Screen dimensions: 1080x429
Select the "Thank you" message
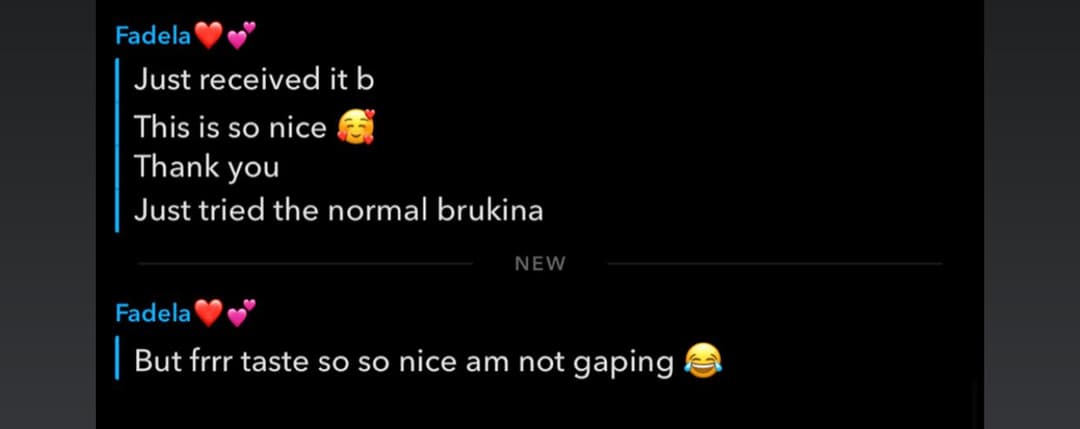pyautogui.click(x=207, y=168)
